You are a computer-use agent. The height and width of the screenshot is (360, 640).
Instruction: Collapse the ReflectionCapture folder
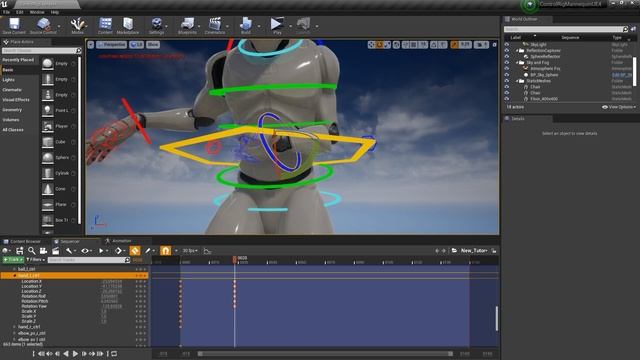pyautogui.click(x=517, y=51)
